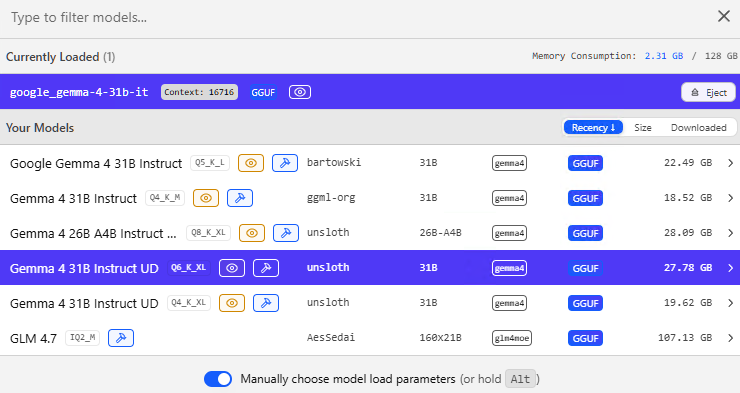The width and height of the screenshot is (740, 393).
Task: Expand chevron on Gemma 4 26B A4B Instruct row
Action: 730,233
